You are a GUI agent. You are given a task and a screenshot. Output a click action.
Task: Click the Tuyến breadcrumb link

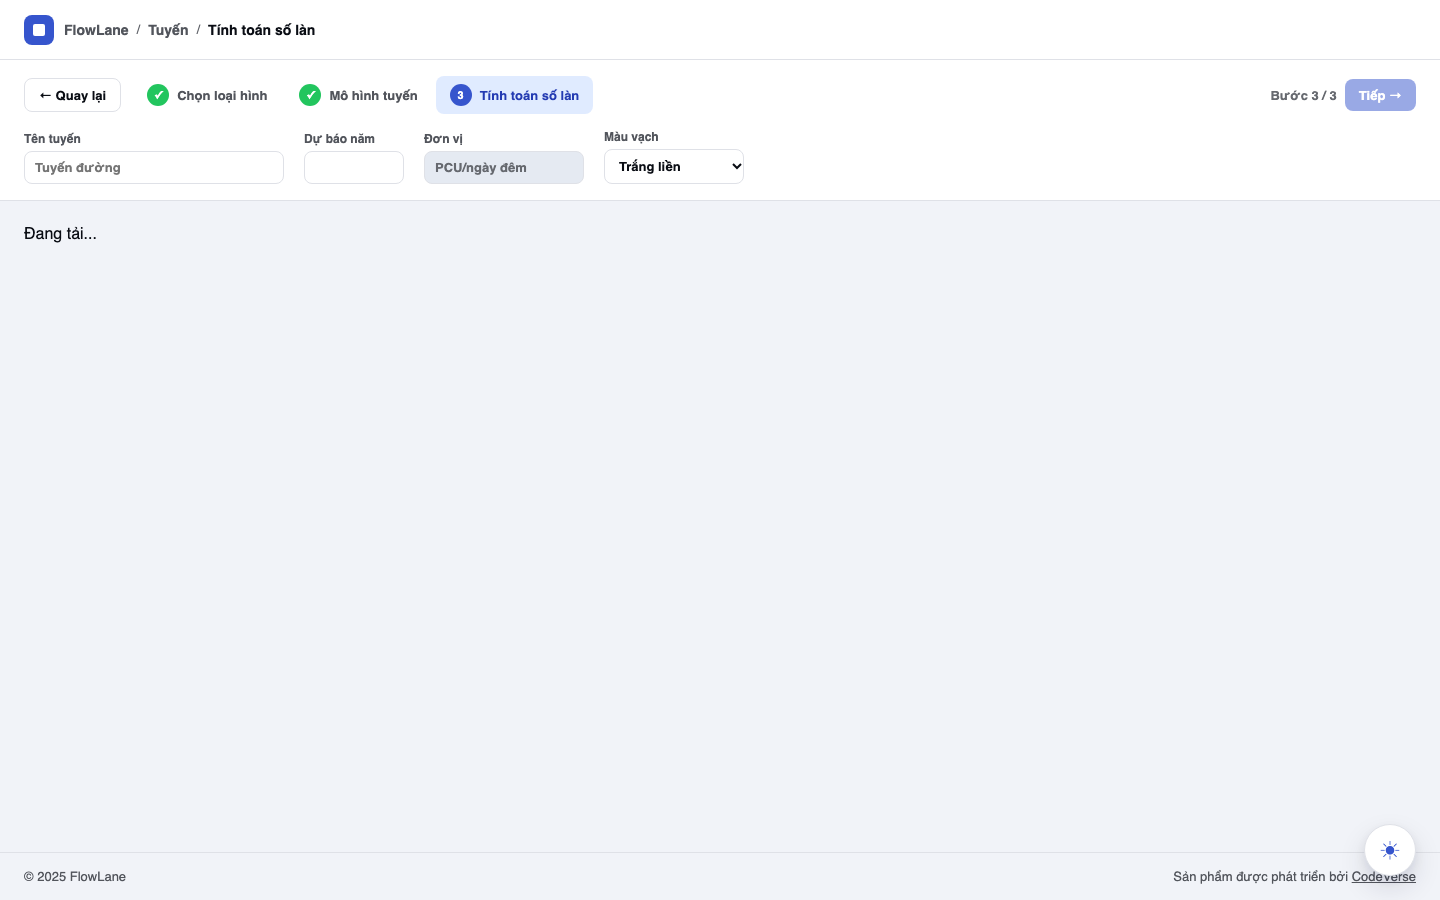tap(168, 30)
